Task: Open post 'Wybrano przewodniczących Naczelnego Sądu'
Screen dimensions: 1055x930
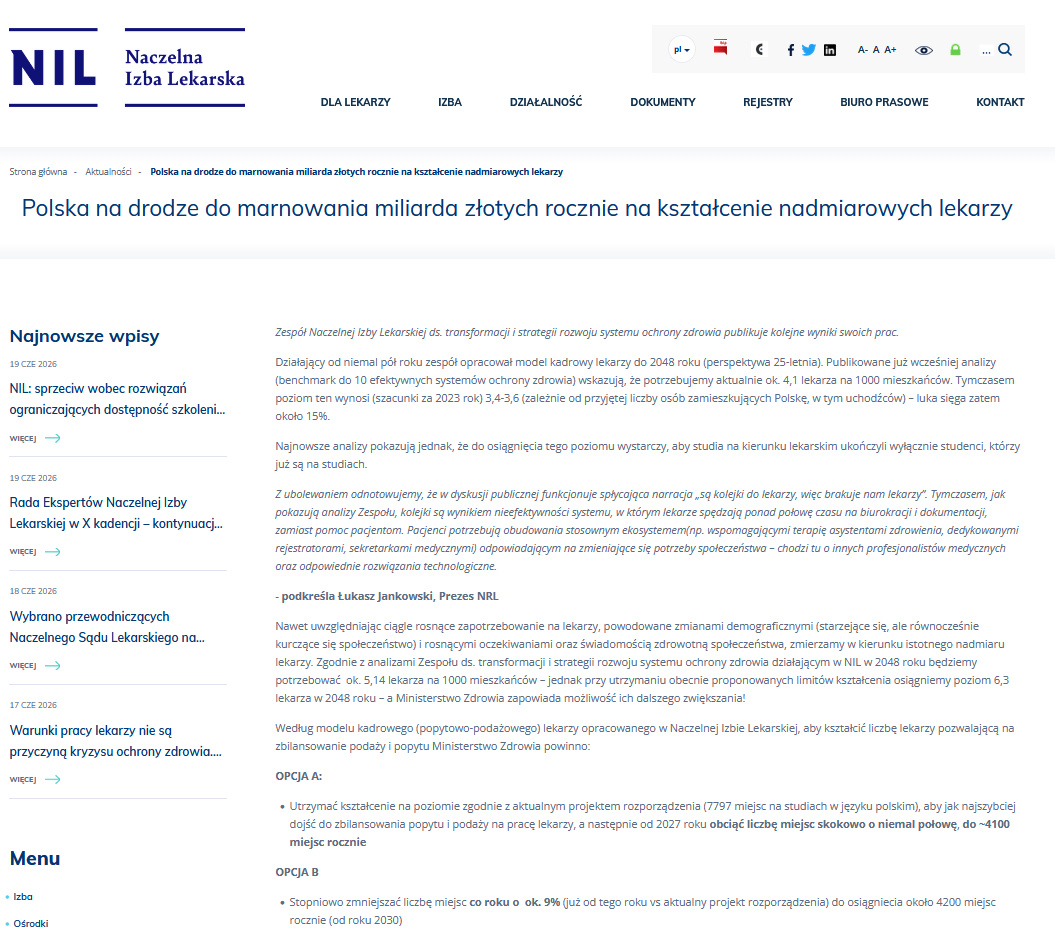Action: (107, 627)
